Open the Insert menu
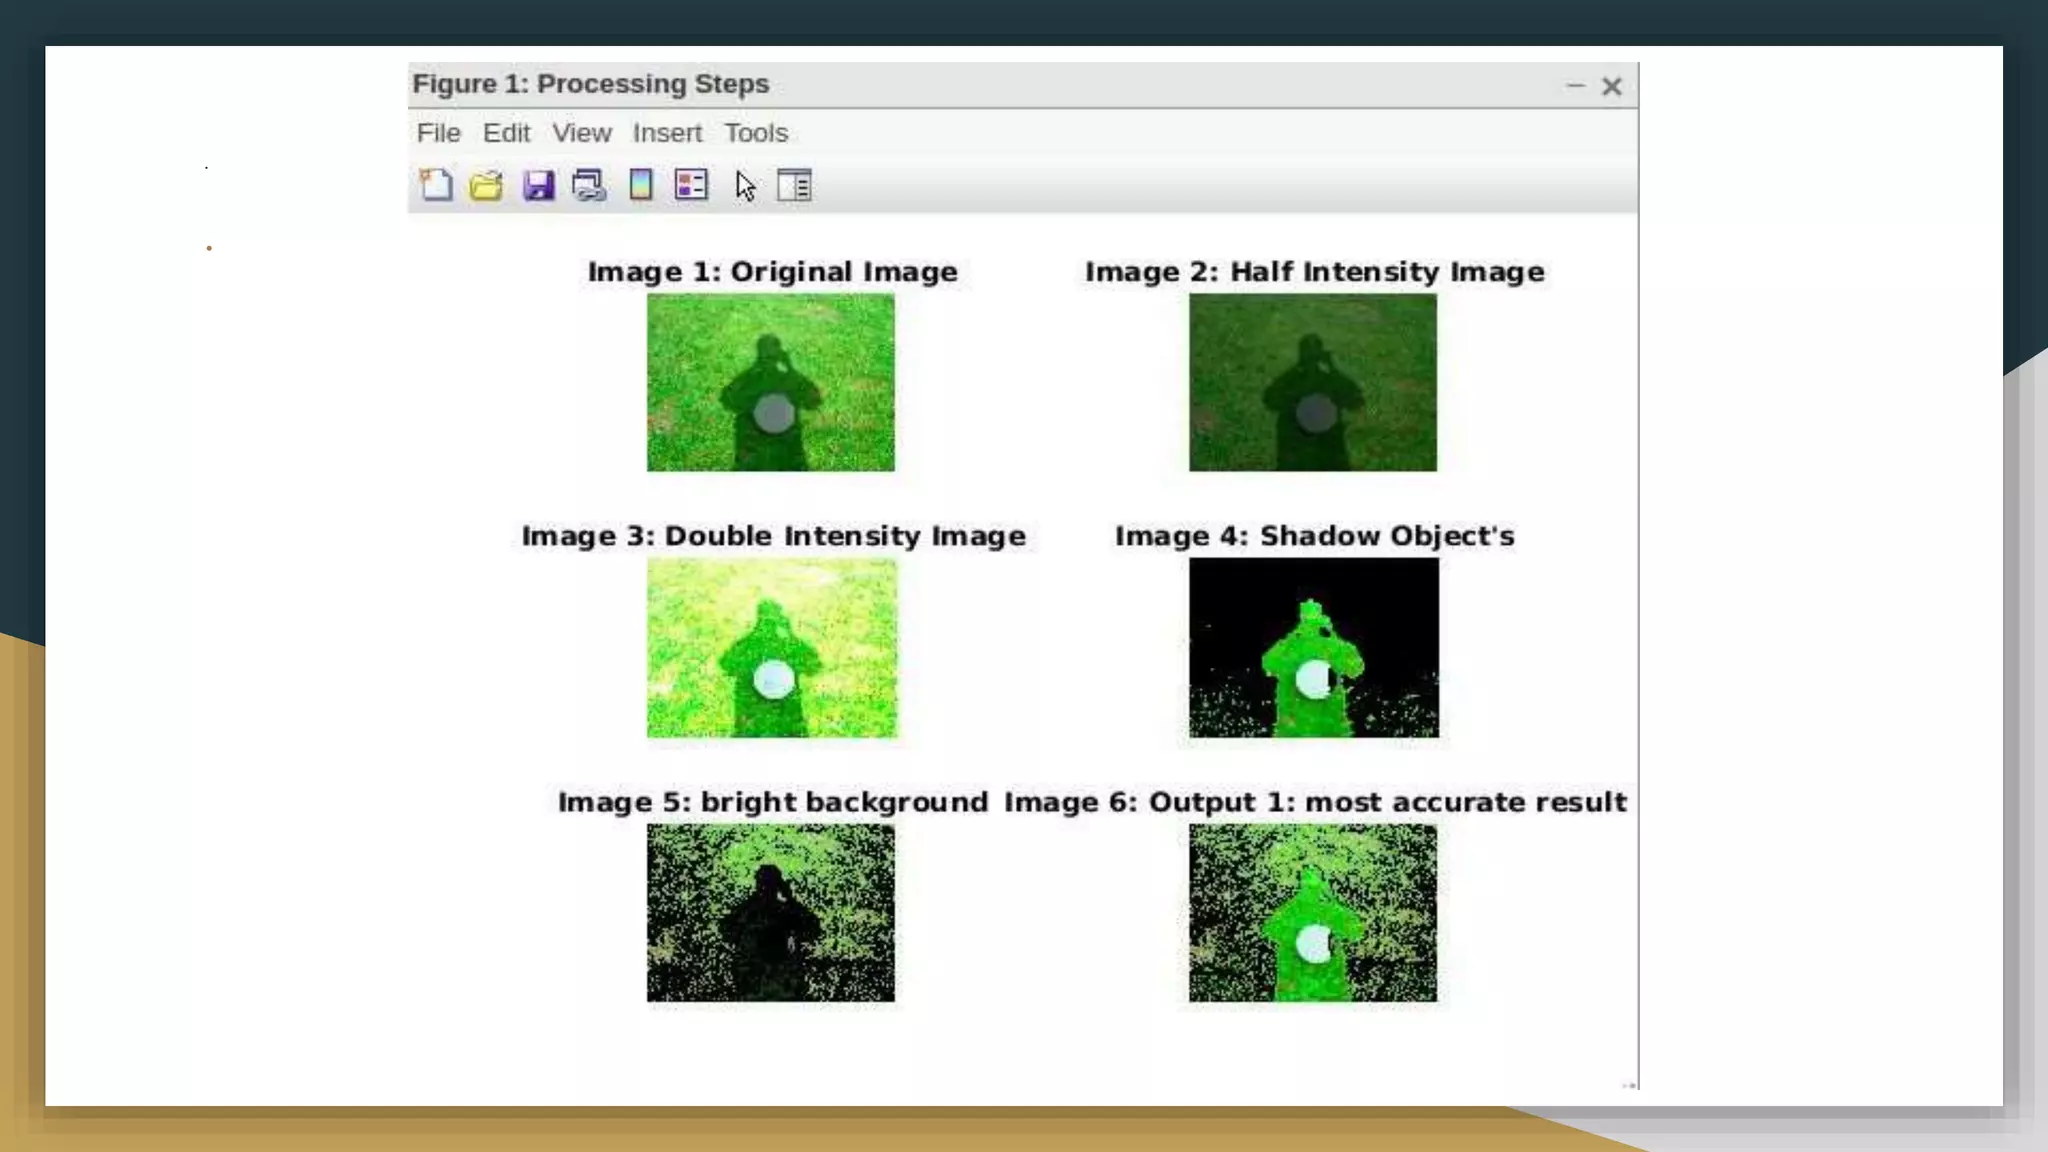 click(667, 133)
